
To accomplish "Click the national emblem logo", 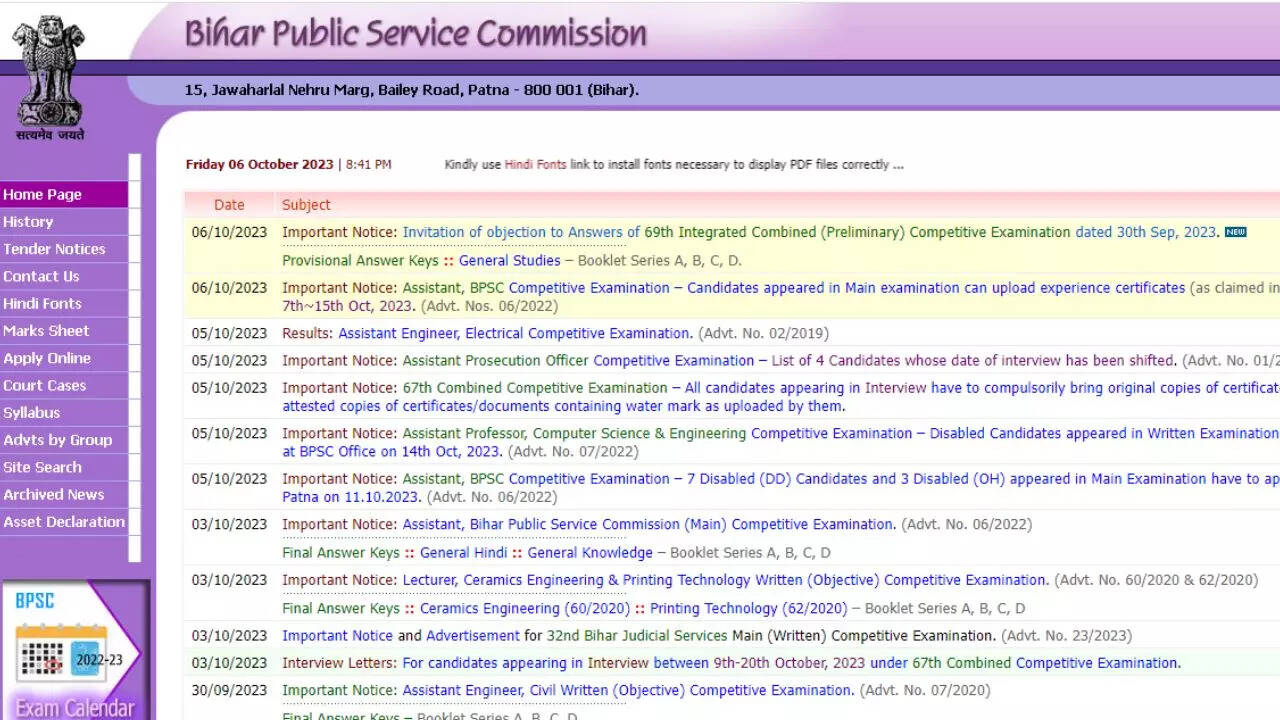I will [x=48, y=77].
